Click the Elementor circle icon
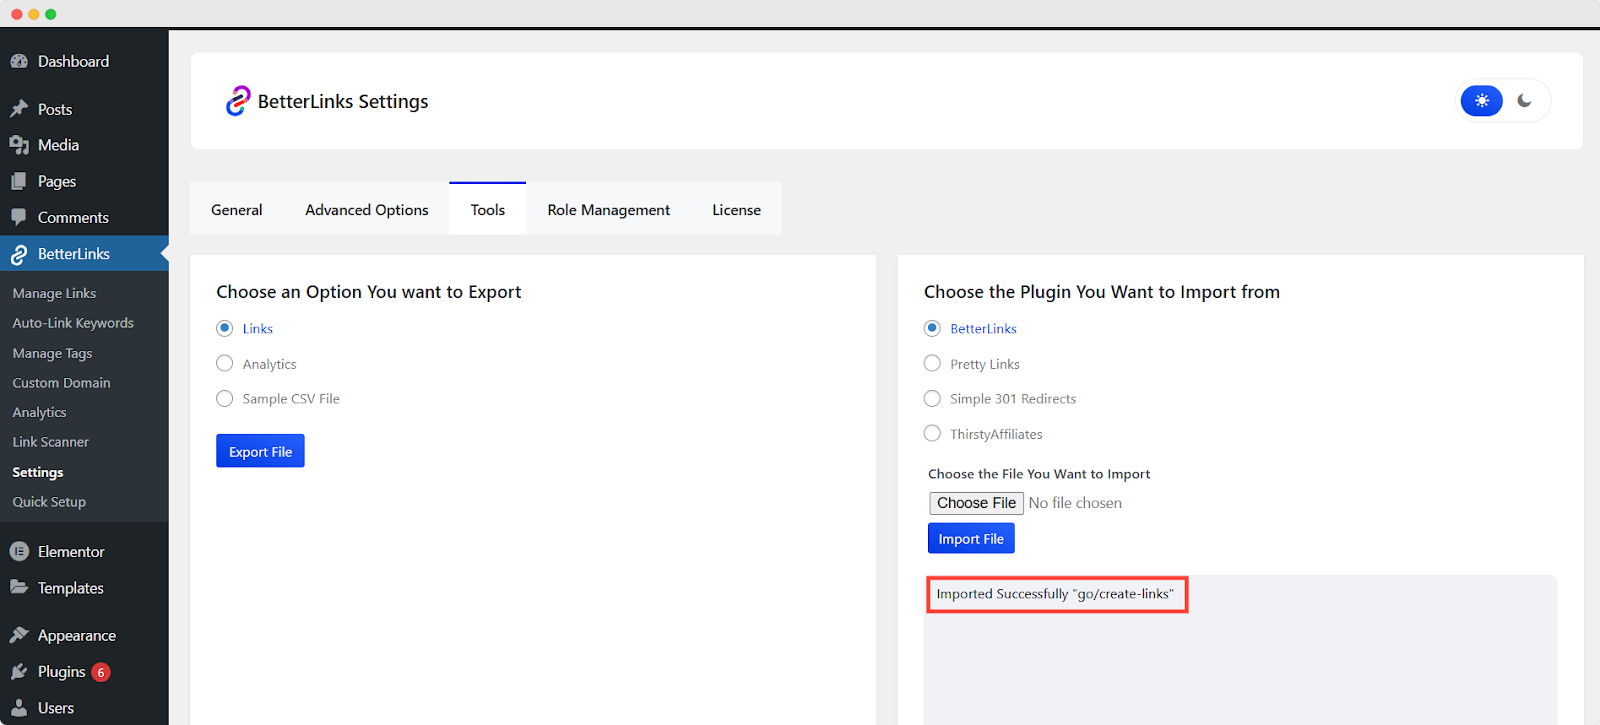Viewport: 1600px width, 725px height. (x=19, y=552)
